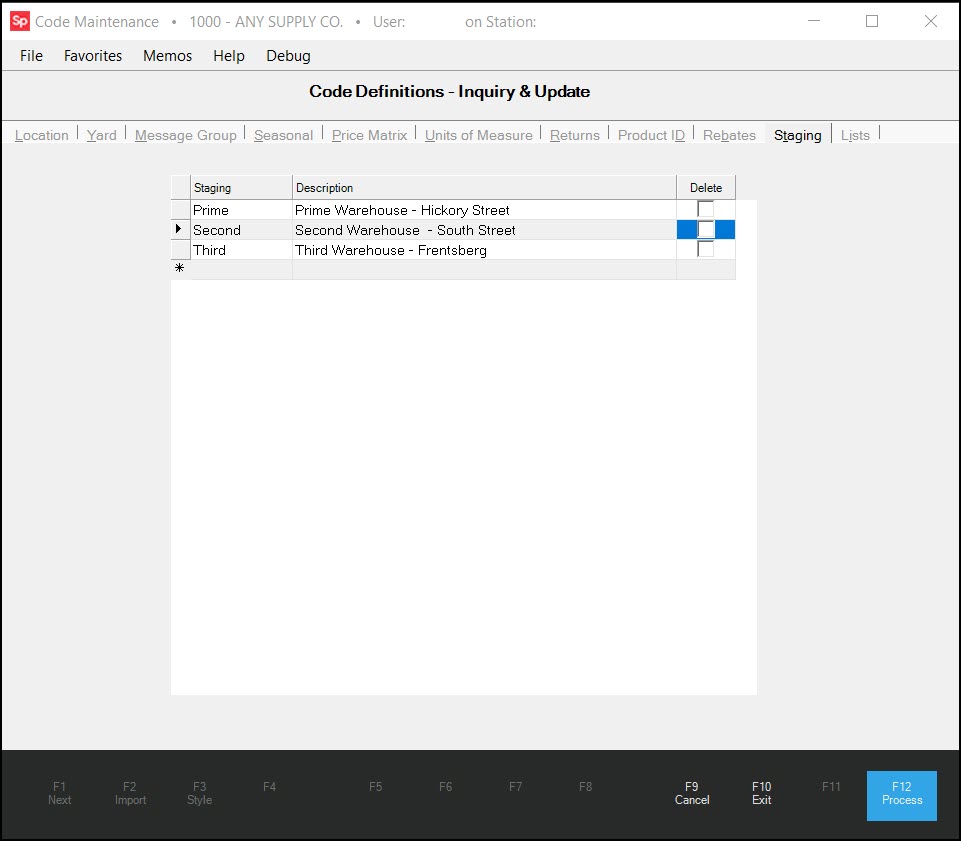Mark Third warehouse for deletion
Viewport: 961px width, 841px height.
[706, 249]
